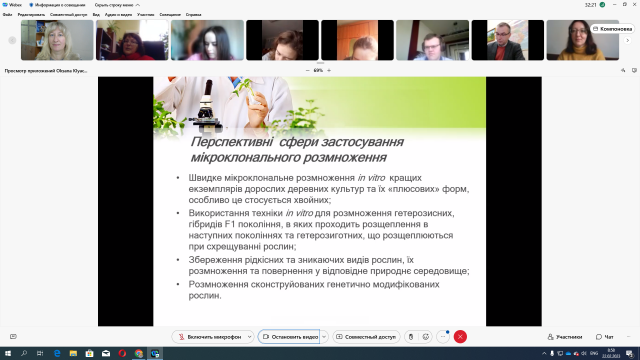Open the Участники panel
The height and width of the screenshot is (360, 640).
565,337
